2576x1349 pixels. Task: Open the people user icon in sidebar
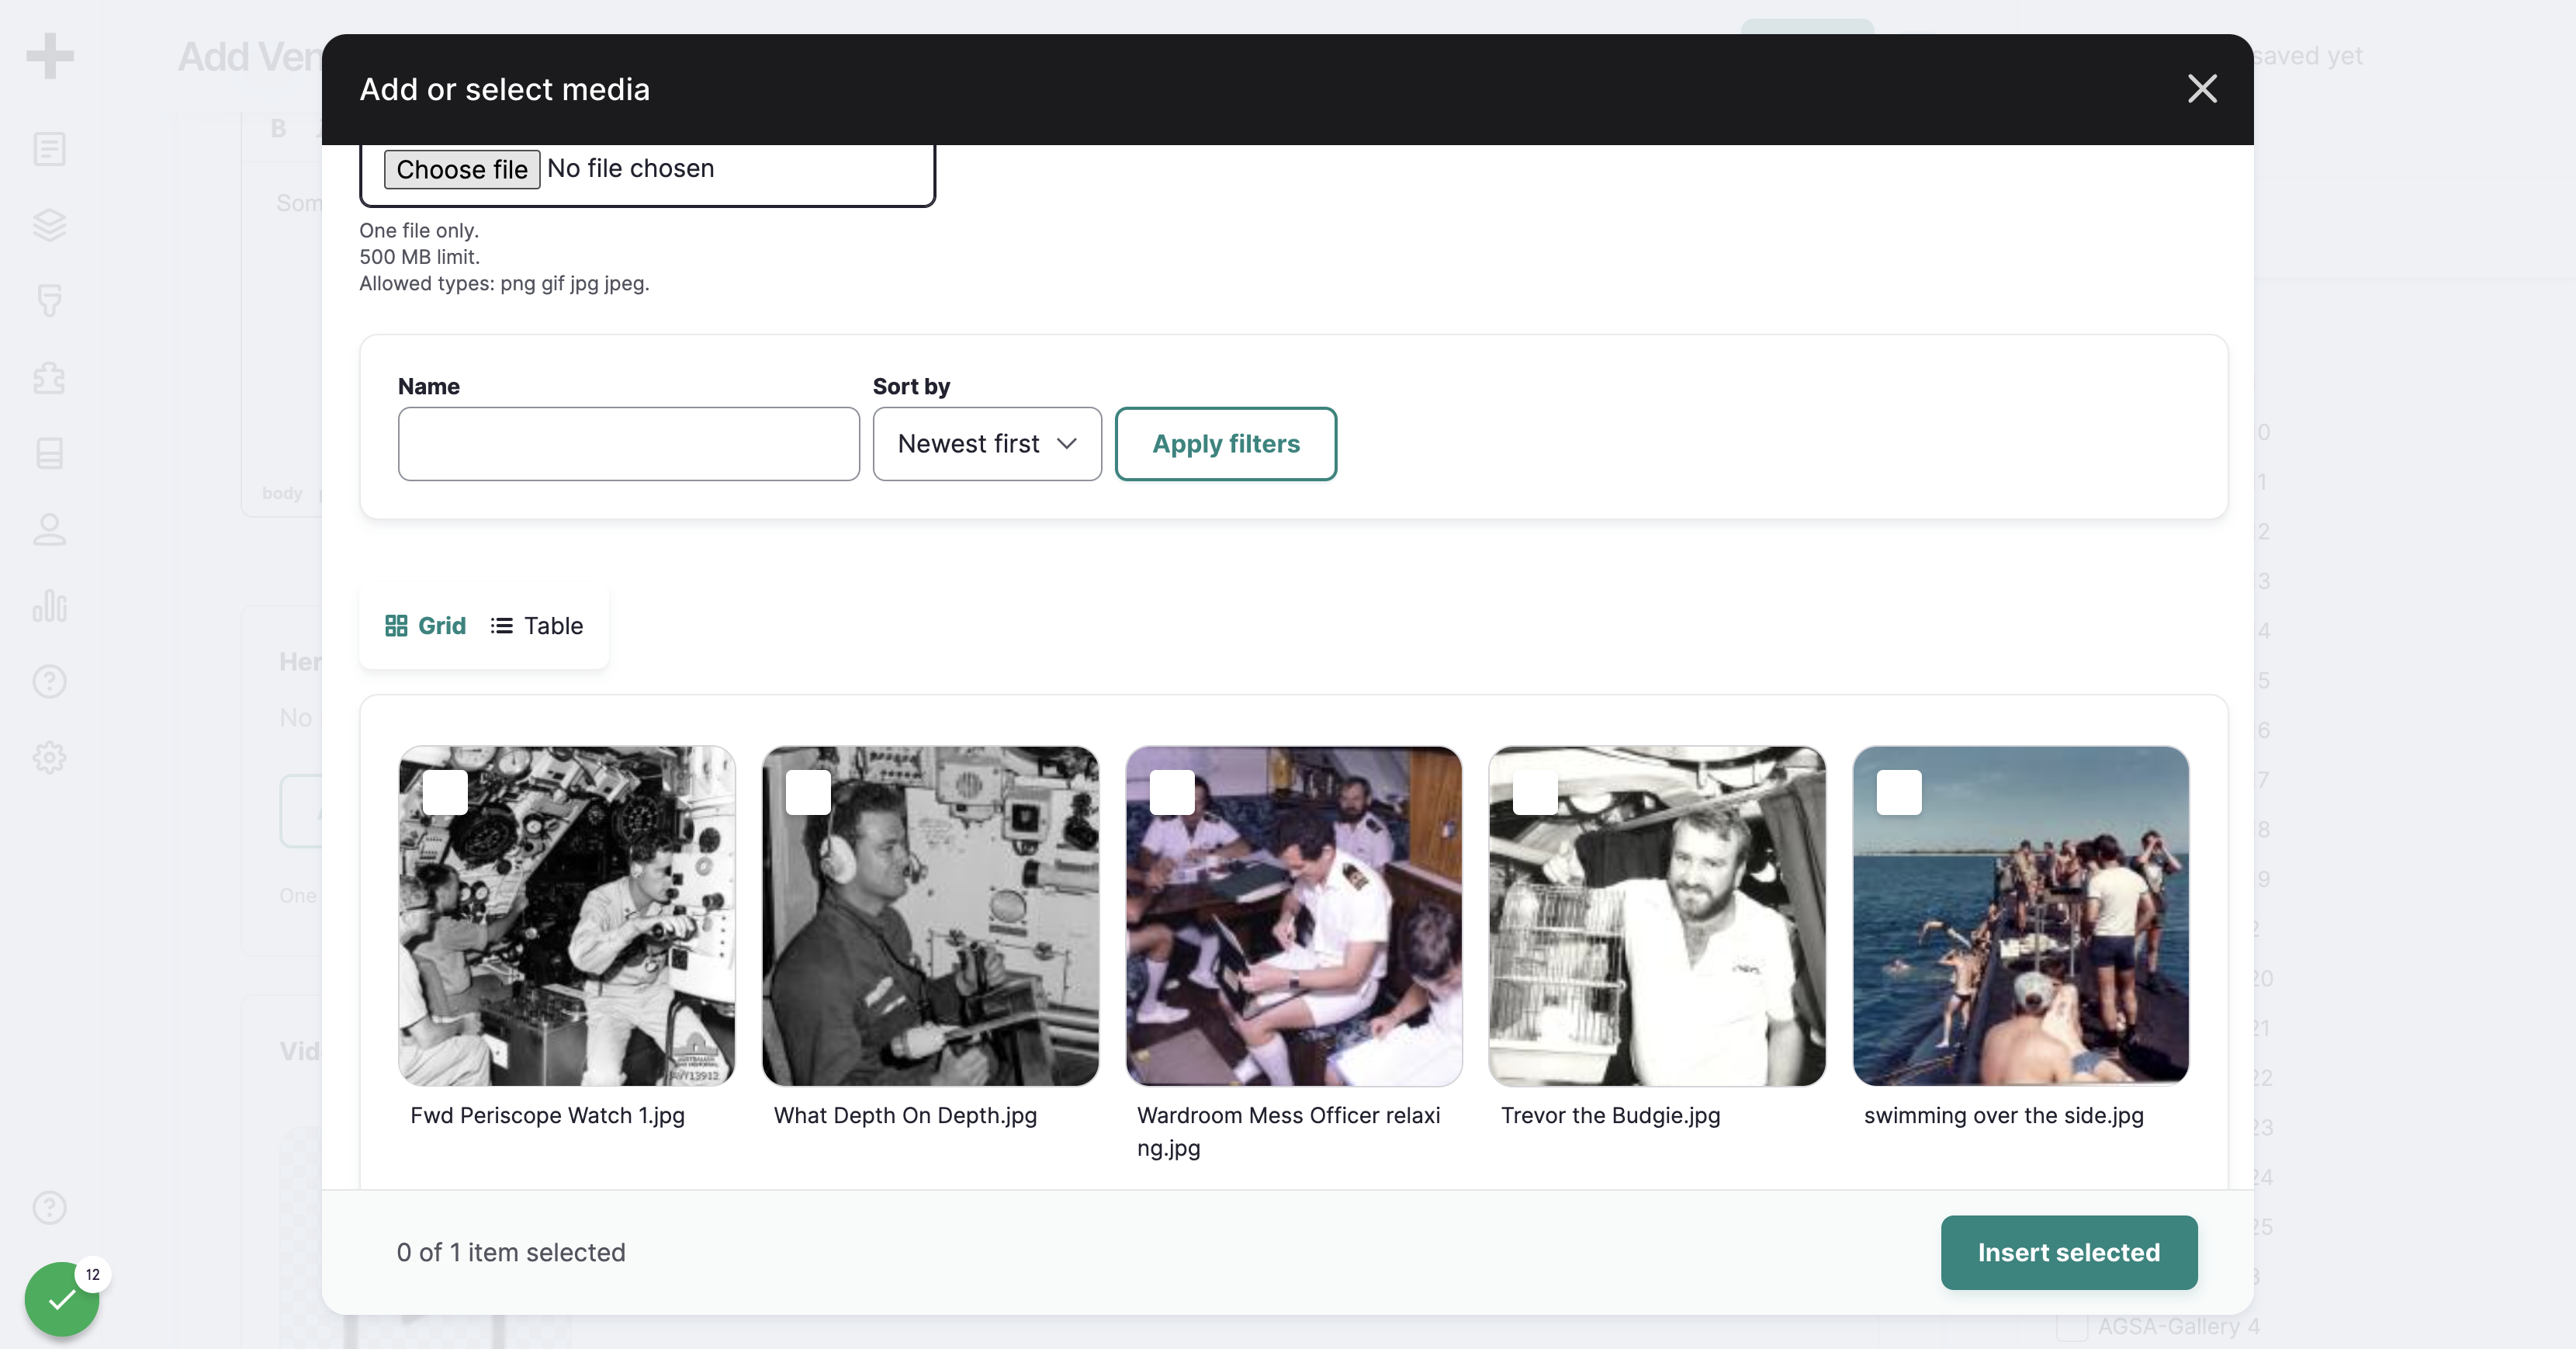[x=50, y=529]
